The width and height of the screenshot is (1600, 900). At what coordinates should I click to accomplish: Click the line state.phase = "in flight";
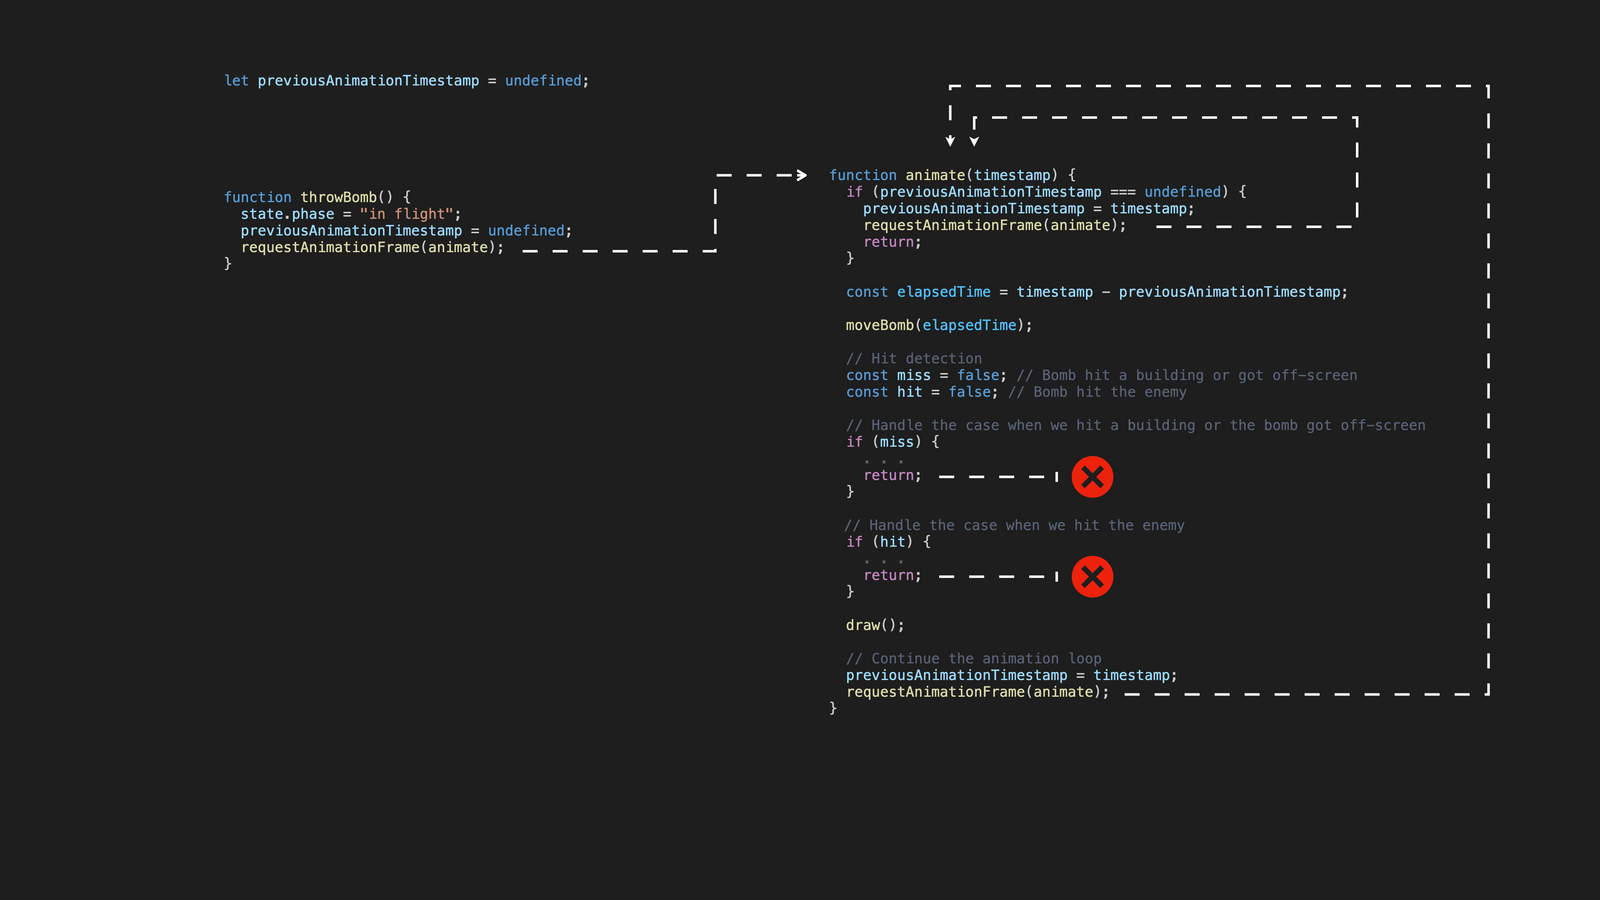click(351, 214)
